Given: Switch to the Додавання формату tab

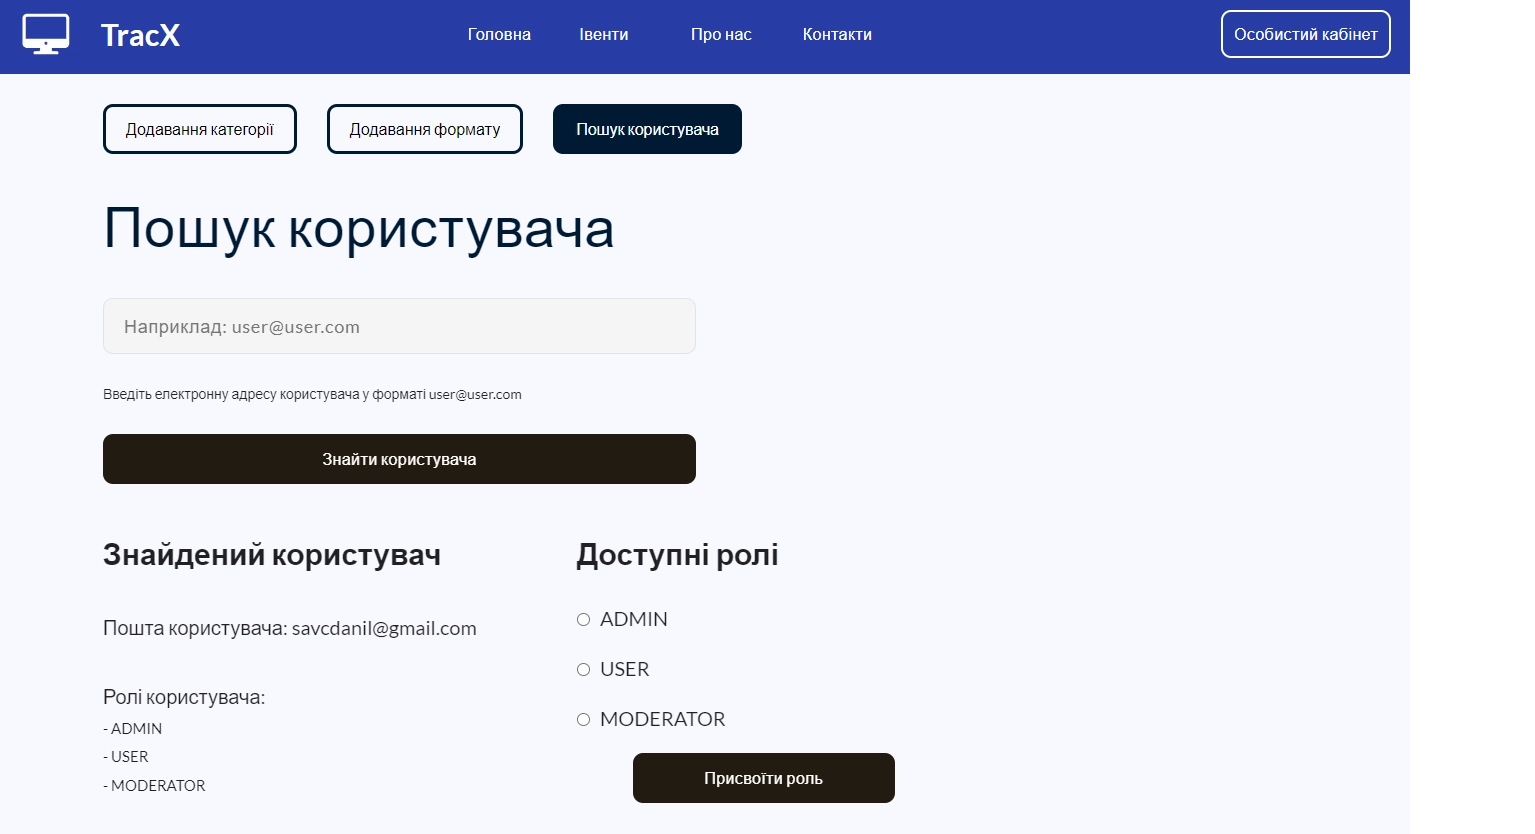Looking at the screenshot, I should pos(424,128).
